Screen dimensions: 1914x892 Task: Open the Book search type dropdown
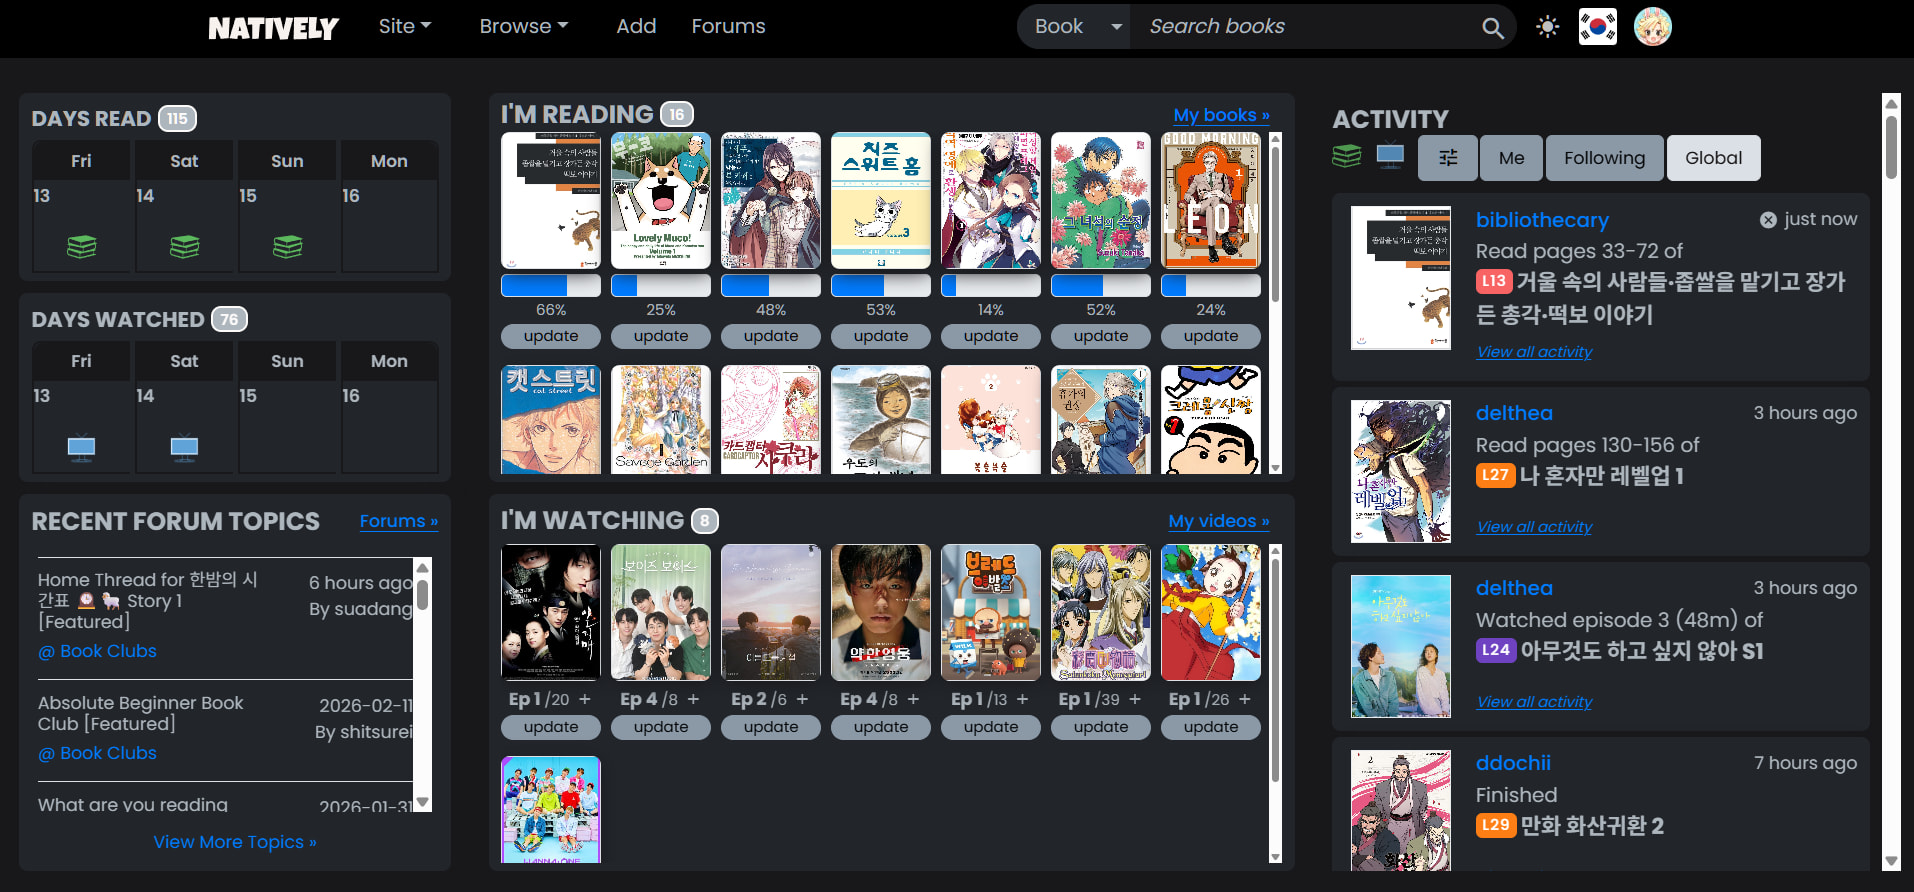pyautogui.click(x=1075, y=27)
